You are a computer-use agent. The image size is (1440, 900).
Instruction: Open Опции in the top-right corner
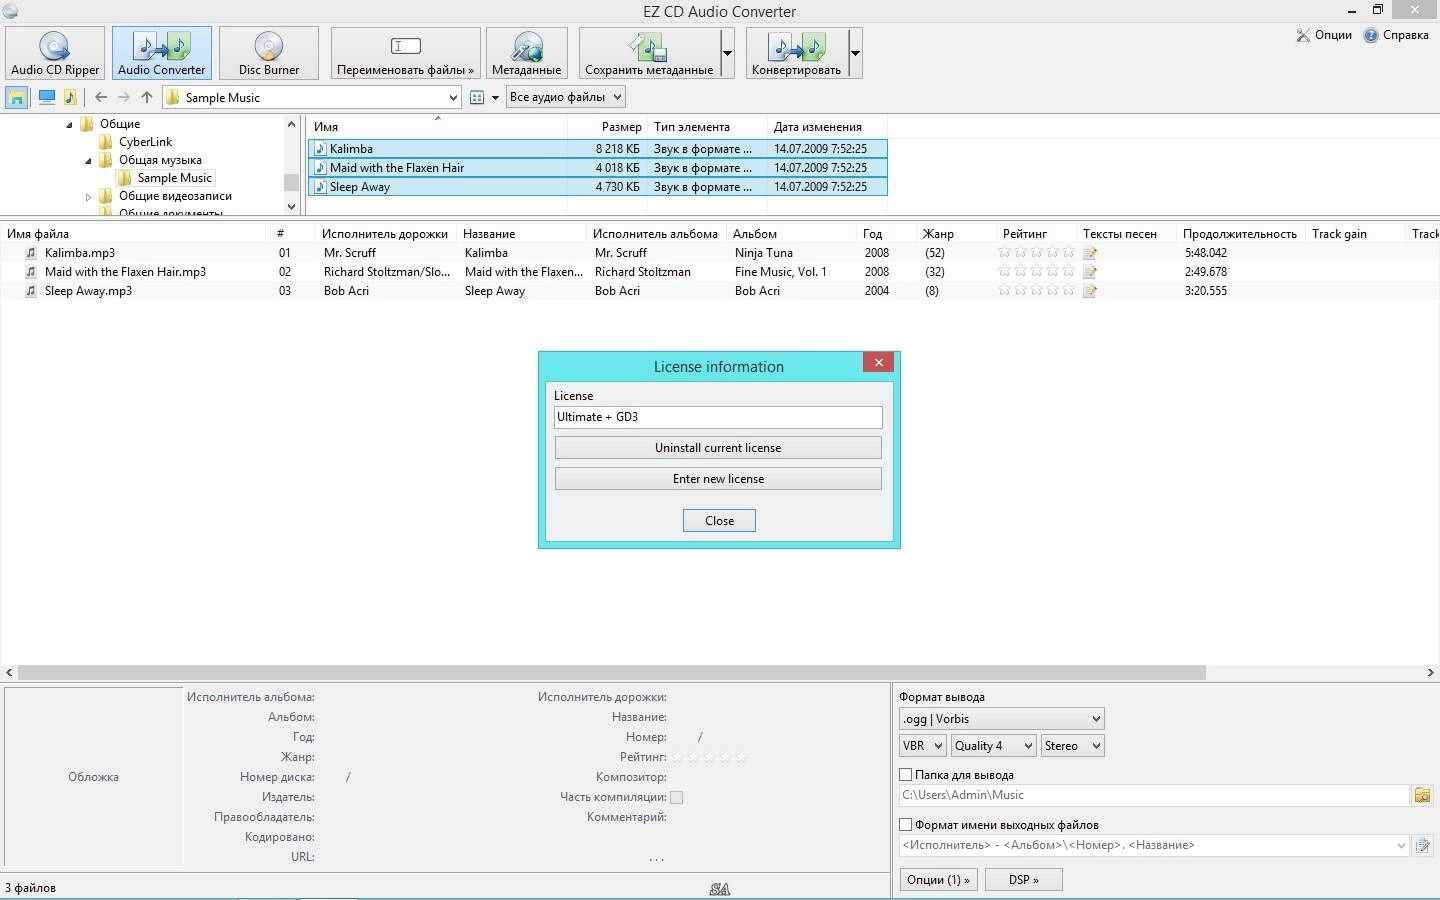pos(1324,35)
